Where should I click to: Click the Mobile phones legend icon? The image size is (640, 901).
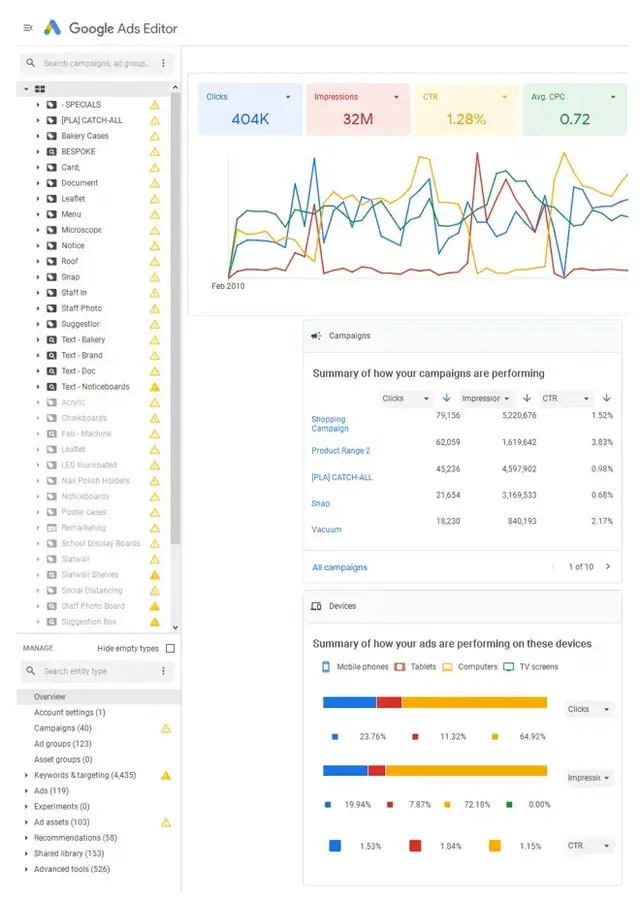pos(326,667)
